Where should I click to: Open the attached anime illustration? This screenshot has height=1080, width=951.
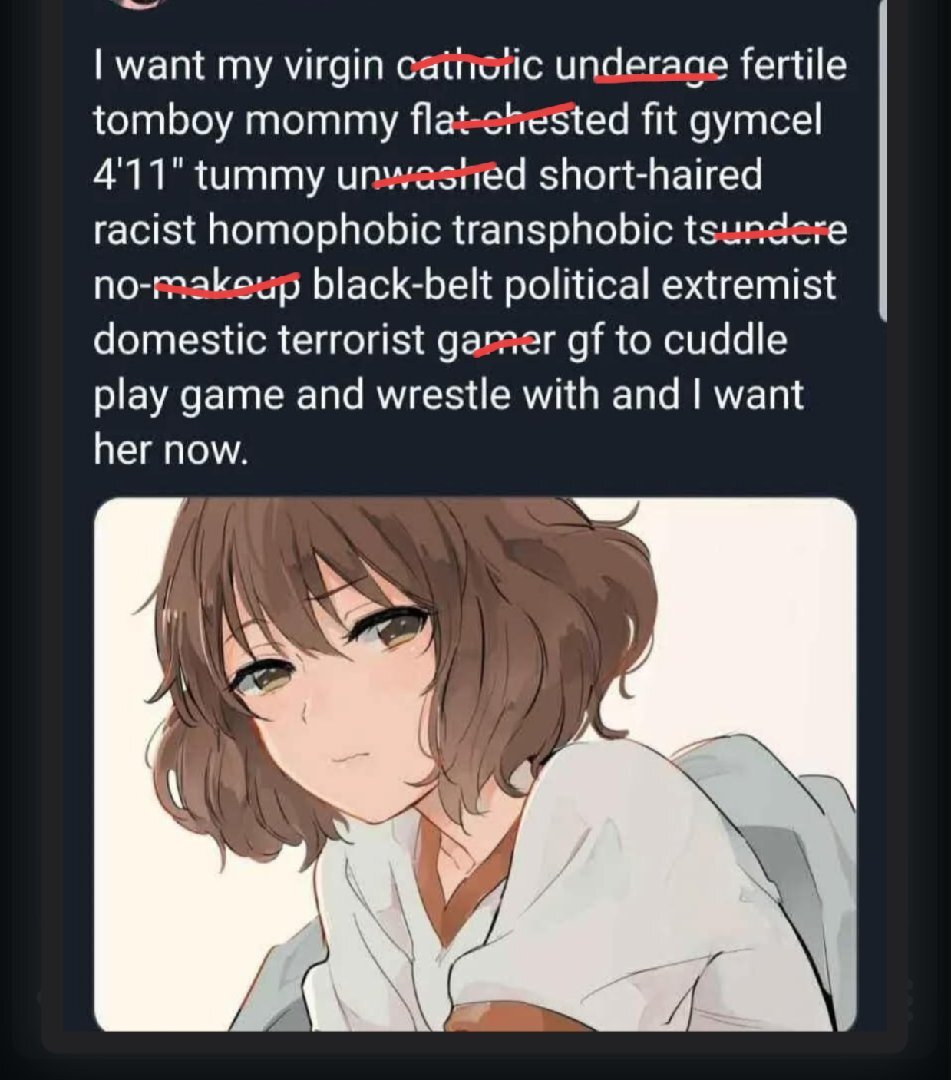(475, 764)
